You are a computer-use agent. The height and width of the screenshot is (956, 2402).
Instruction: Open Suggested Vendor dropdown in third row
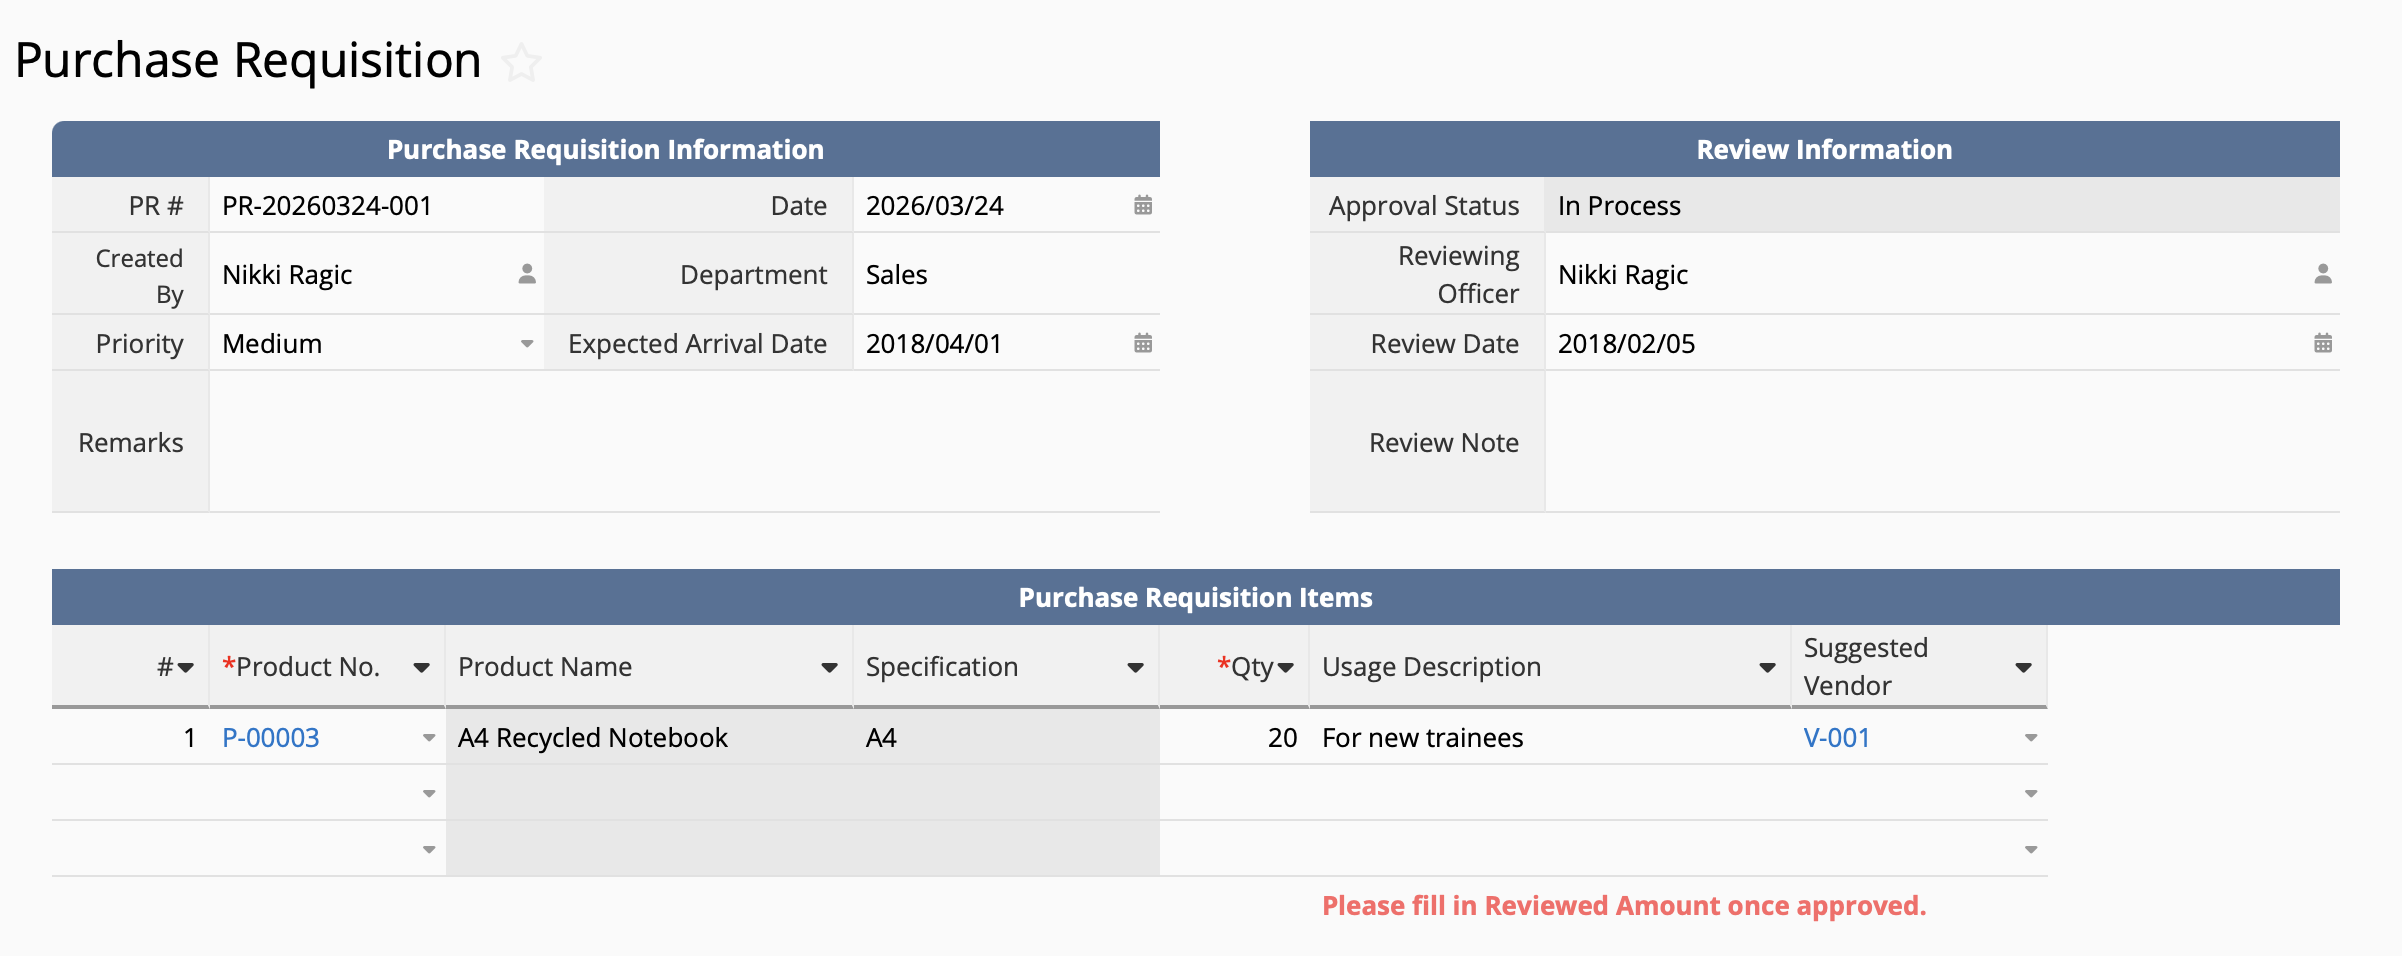2030,850
